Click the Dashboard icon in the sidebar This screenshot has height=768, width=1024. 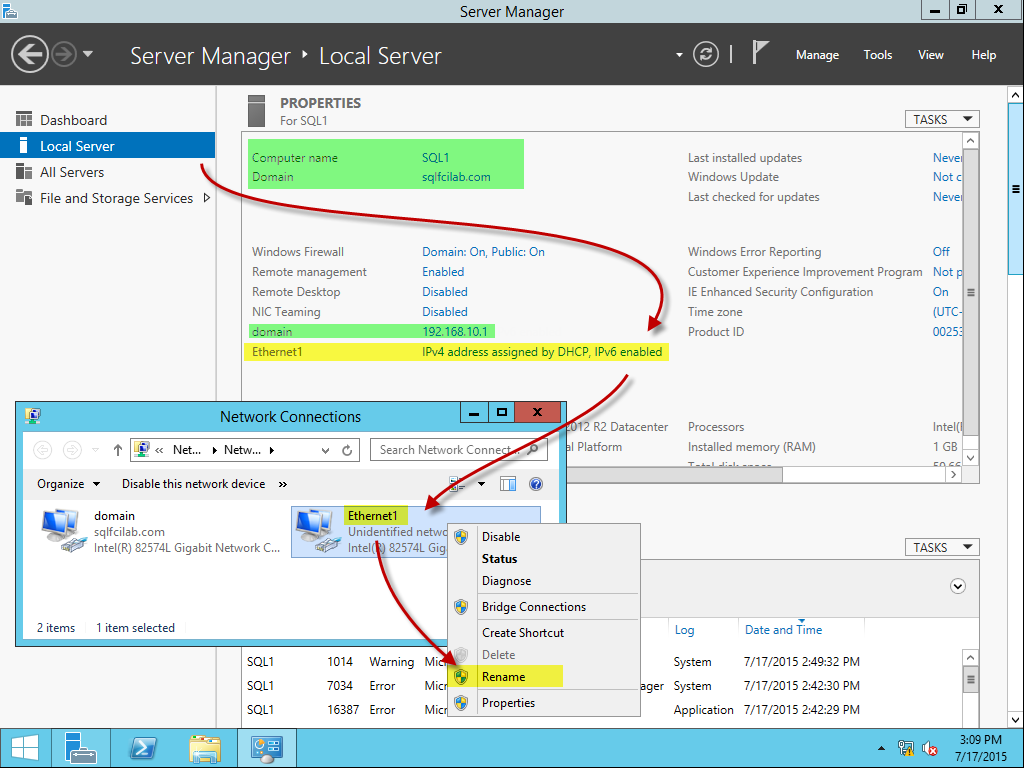pyautogui.click(x=24, y=120)
